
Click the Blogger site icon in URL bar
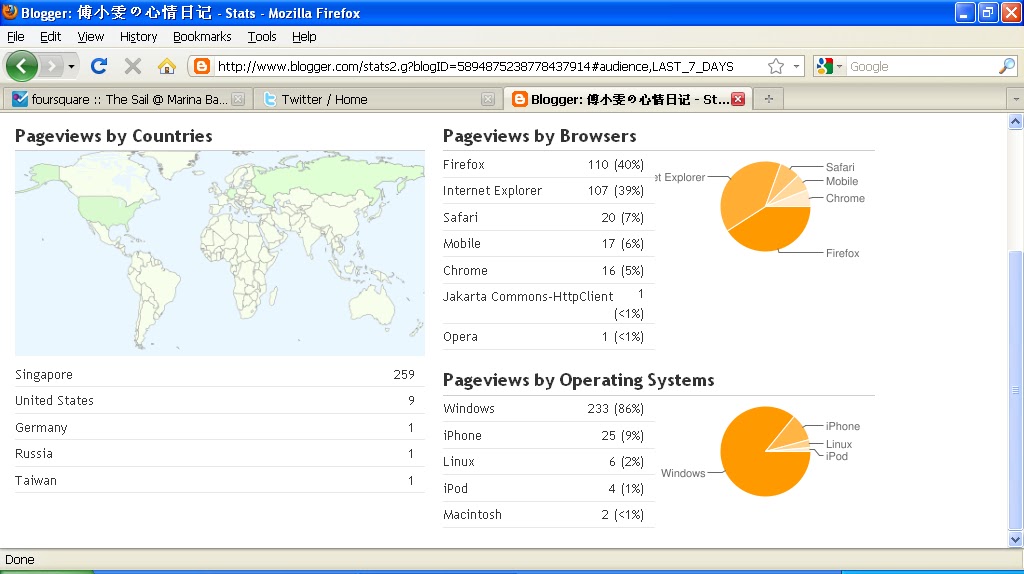202,66
